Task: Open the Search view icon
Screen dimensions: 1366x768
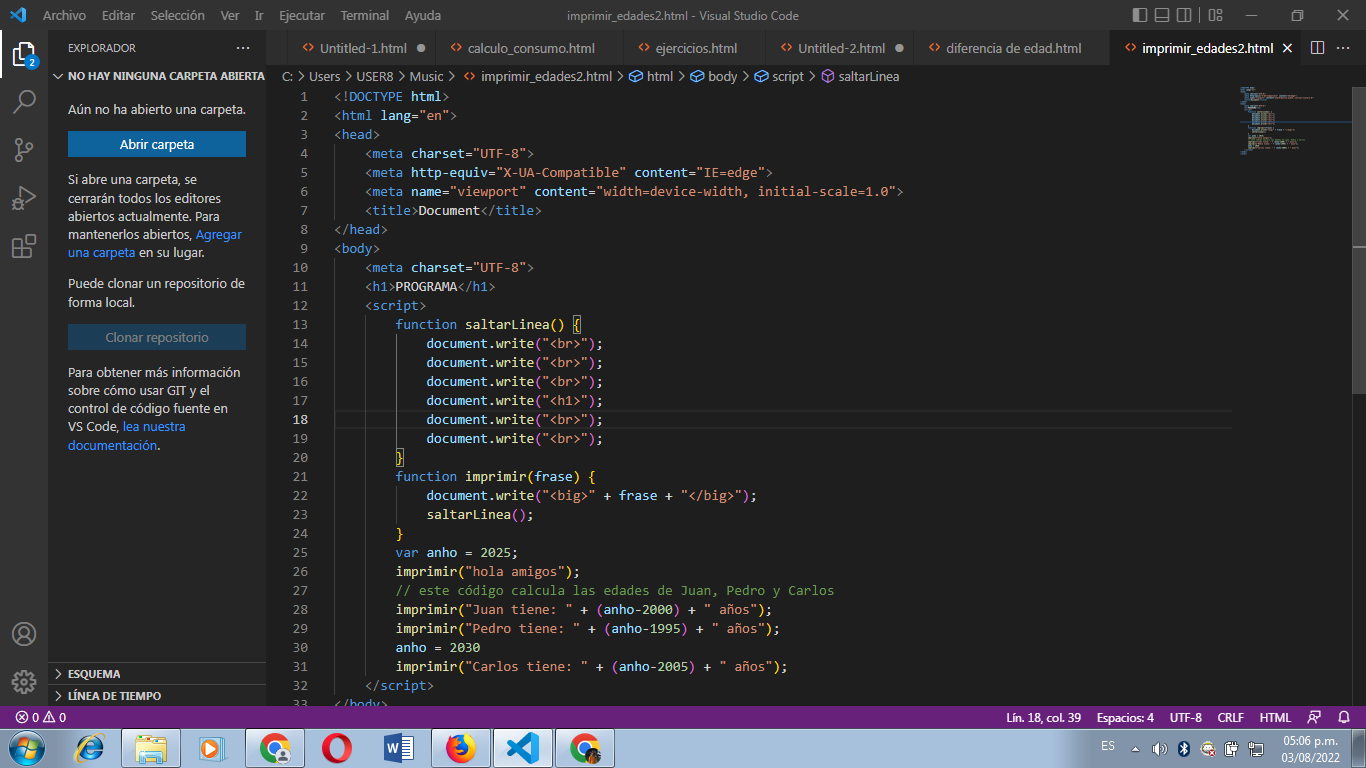Action: tap(24, 101)
